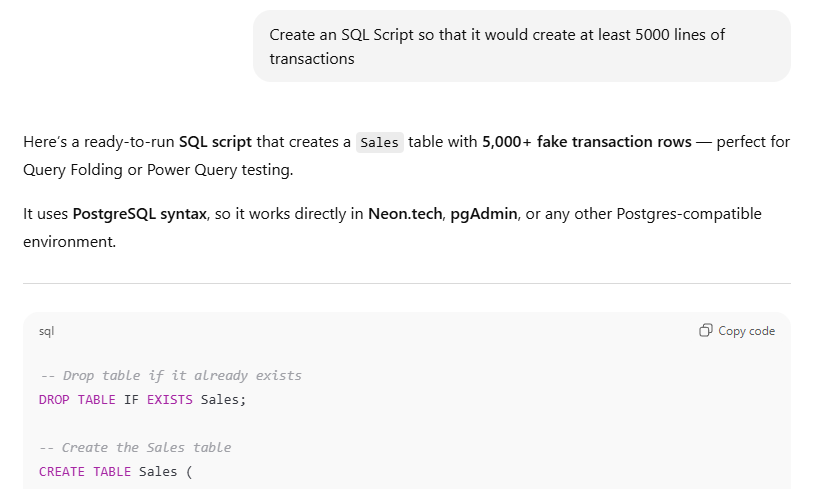Viewport: 818px width, 489px height.
Task: Click the Copy code clipboard icon
Action: click(x=706, y=331)
